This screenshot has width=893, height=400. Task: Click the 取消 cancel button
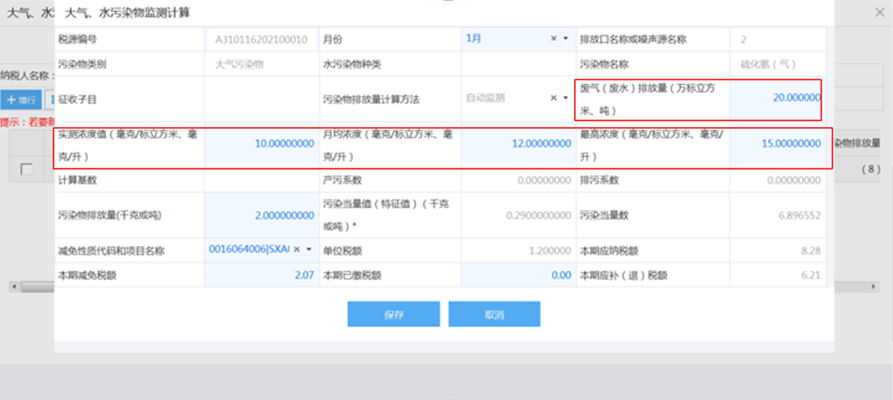click(x=494, y=314)
